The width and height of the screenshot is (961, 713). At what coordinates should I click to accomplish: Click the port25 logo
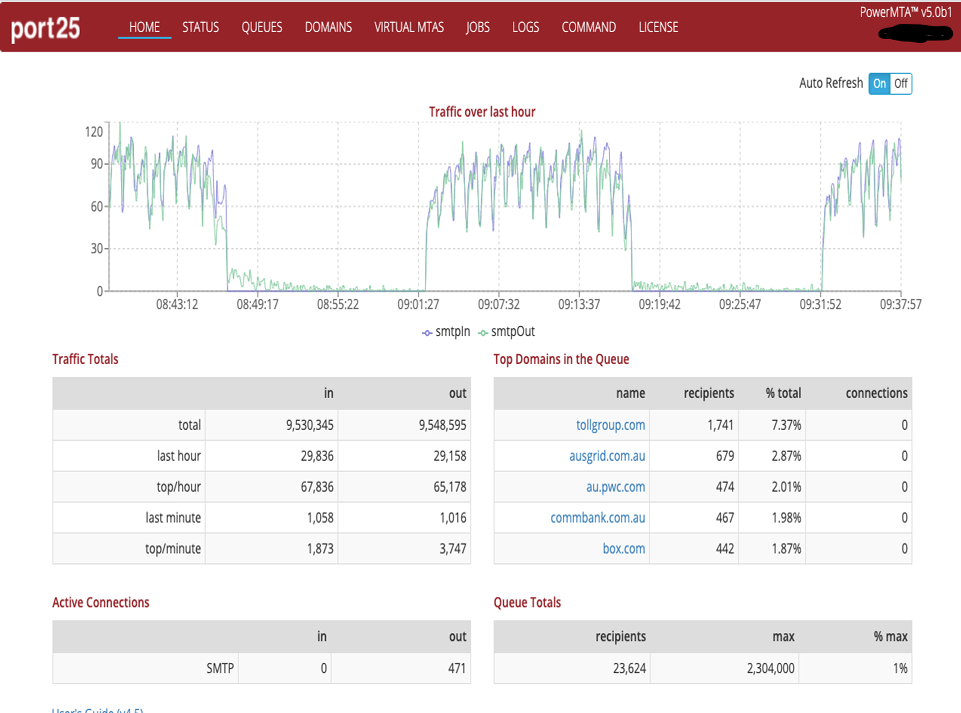tap(46, 29)
